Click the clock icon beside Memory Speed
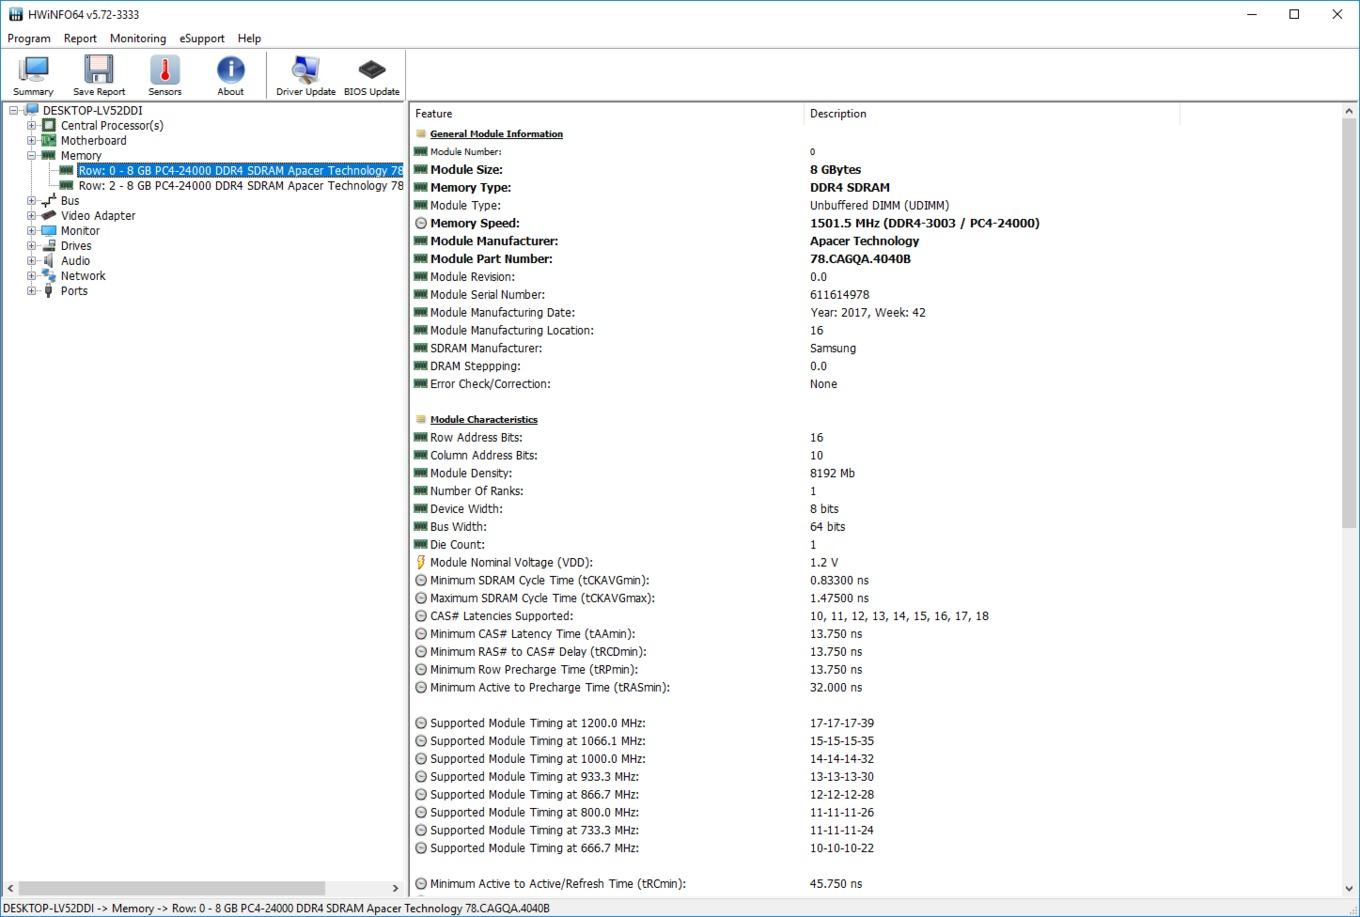This screenshot has height=917, width=1360. click(x=421, y=223)
